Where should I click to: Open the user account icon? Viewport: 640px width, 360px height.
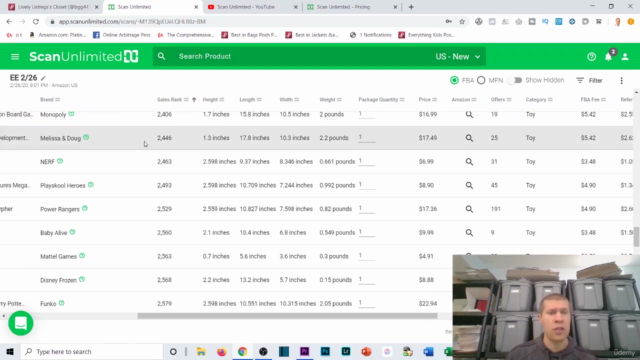[x=625, y=57]
